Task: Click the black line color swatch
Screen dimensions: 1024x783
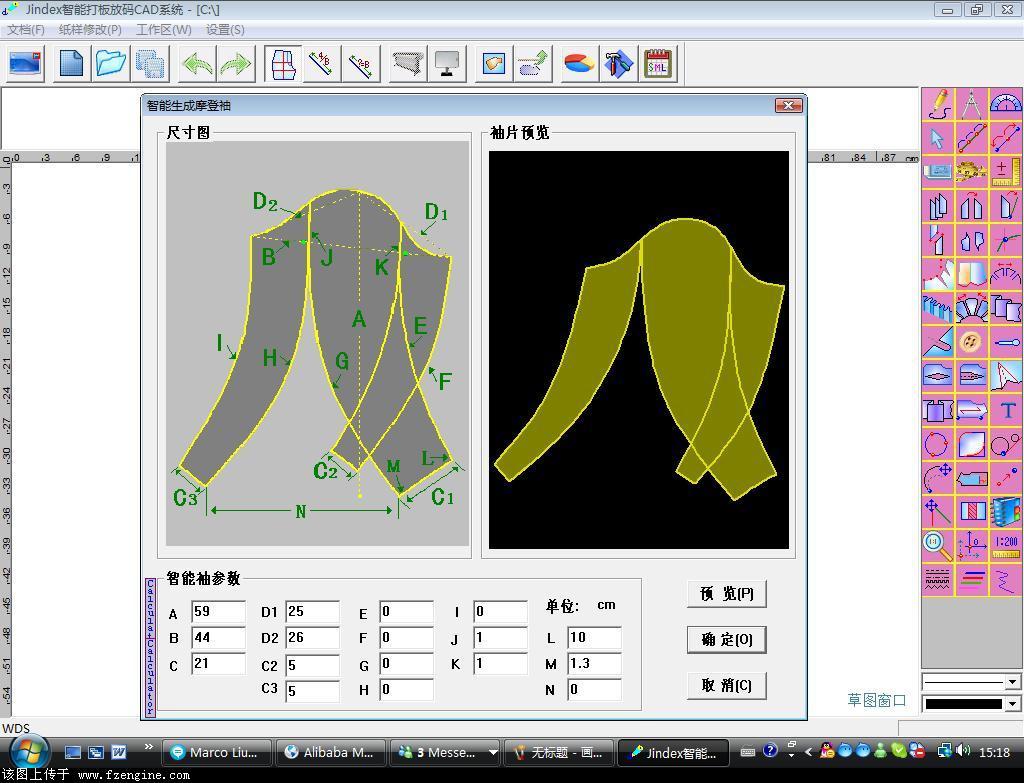Action: pyautogui.click(x=963, y=703)
